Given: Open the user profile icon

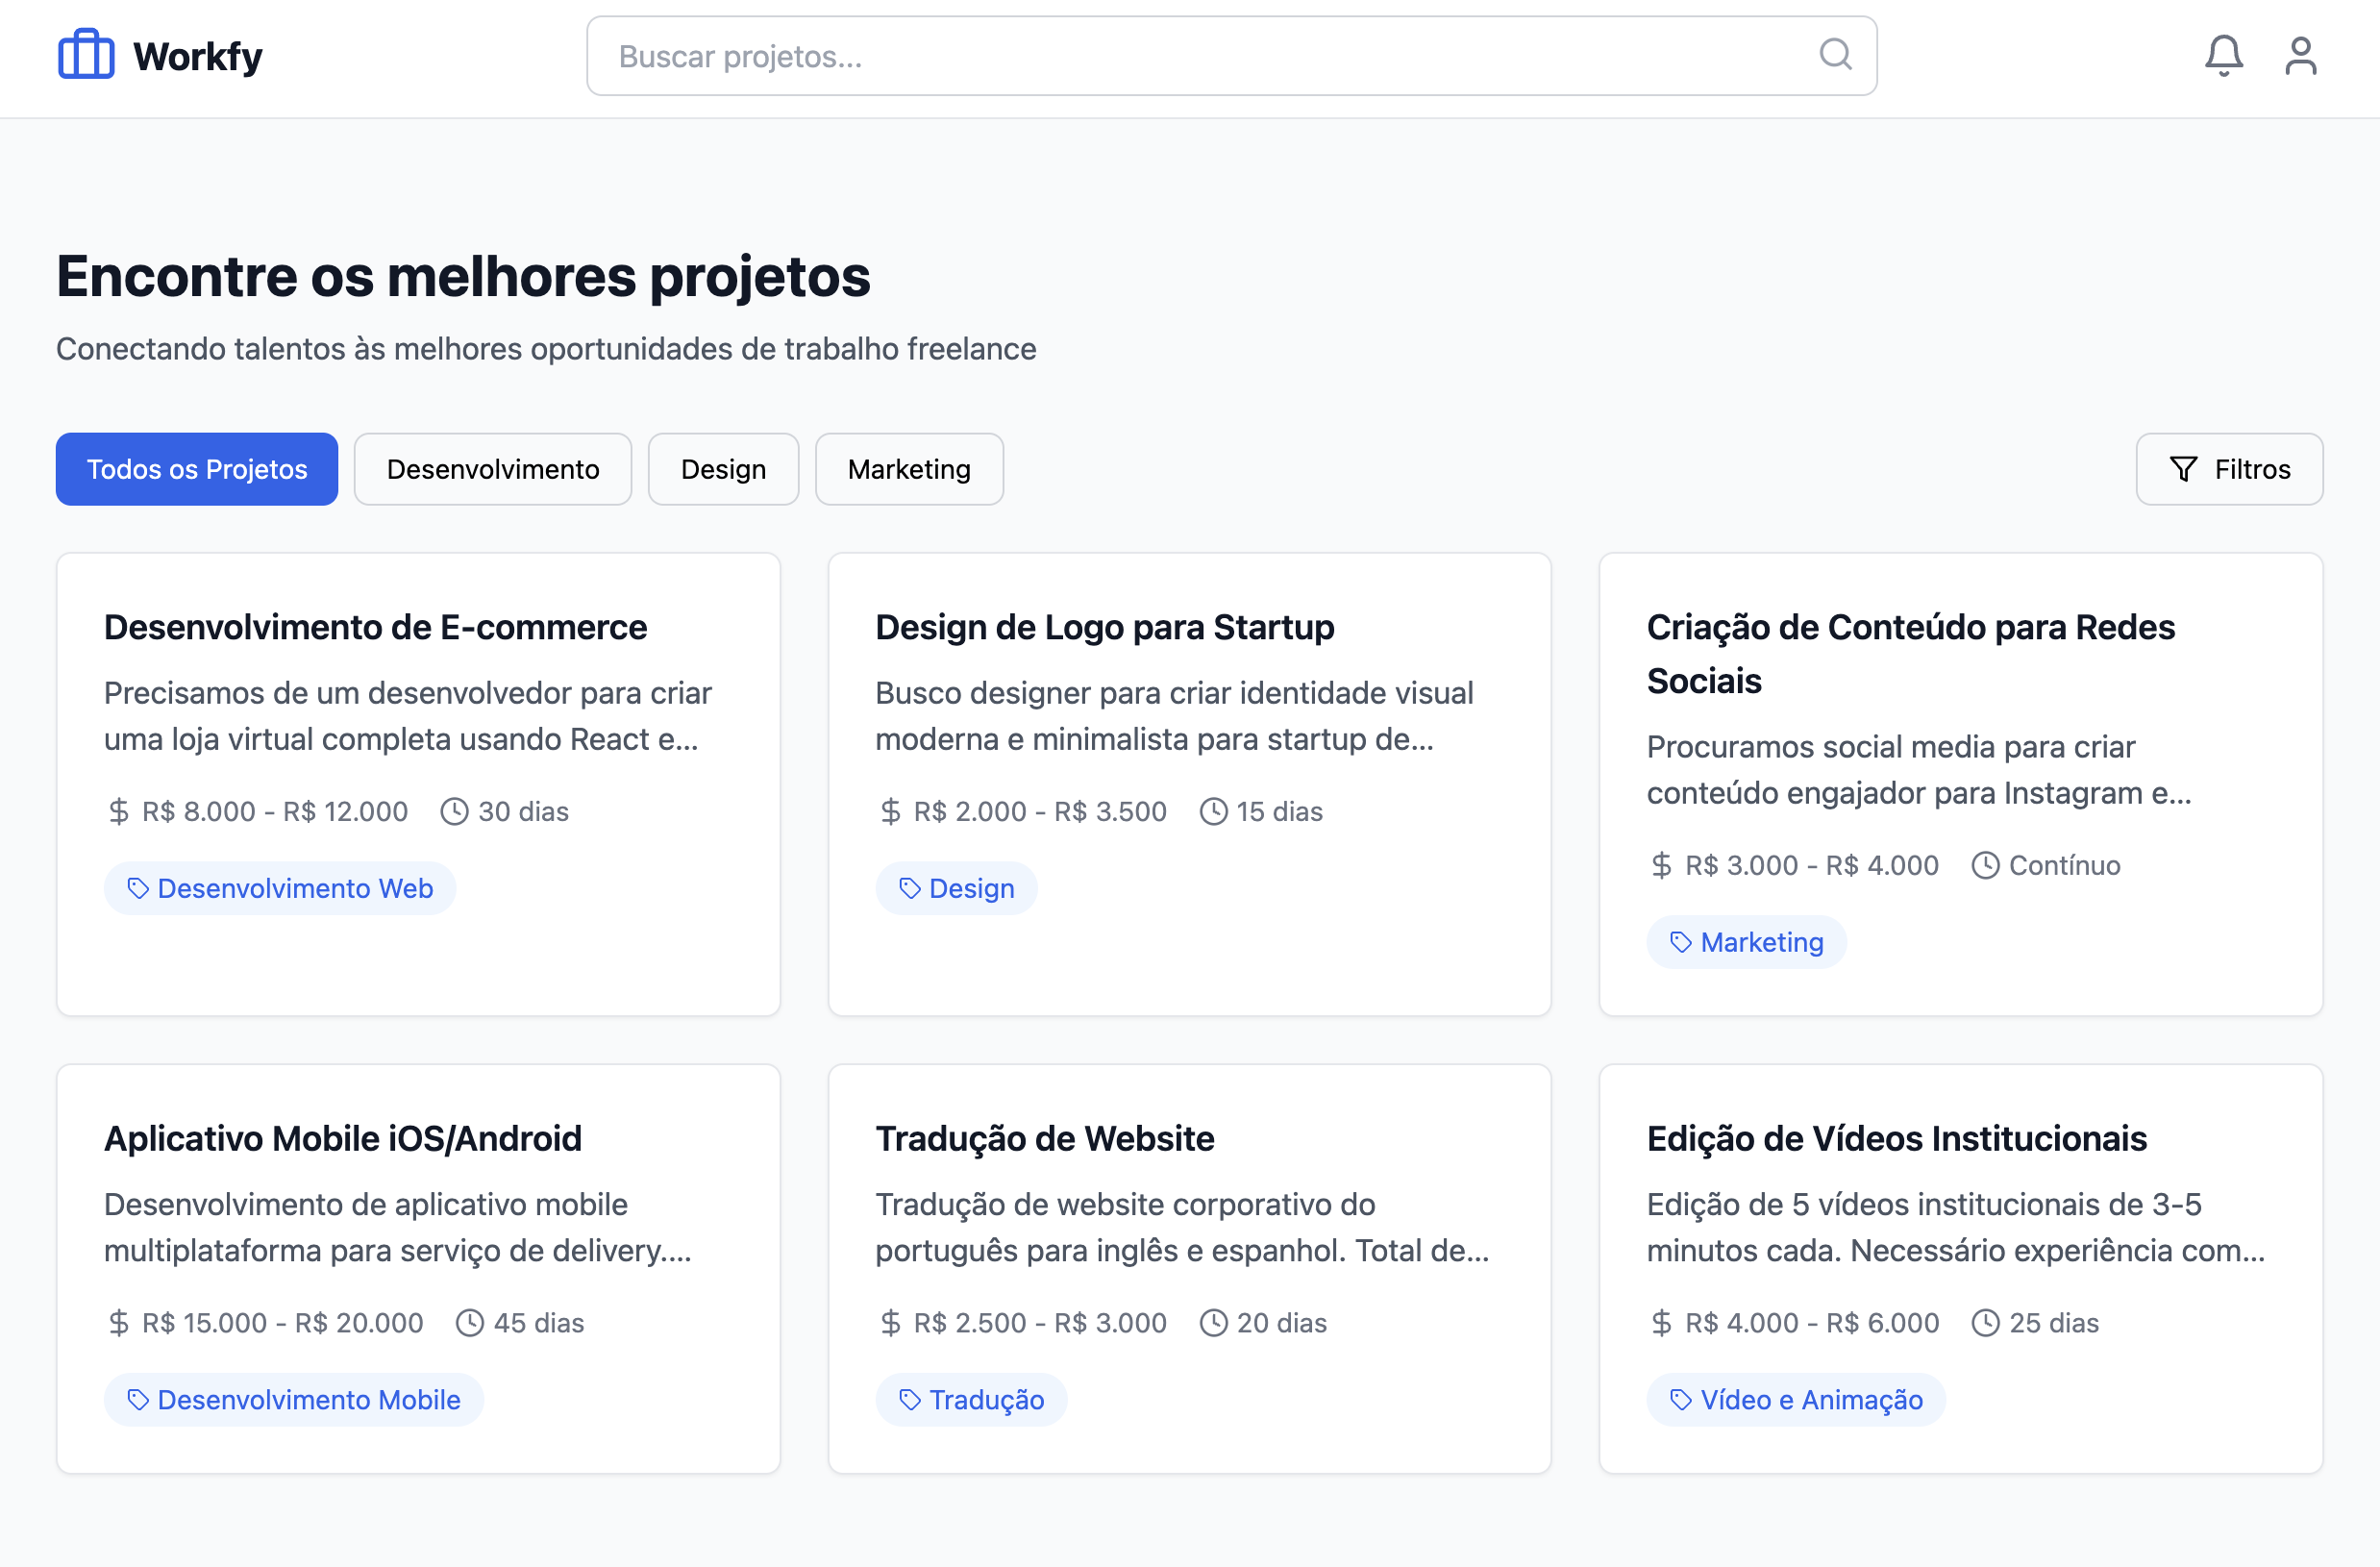Looking at the screenshot, I should pyautogui.click(x=2301, y=55).
